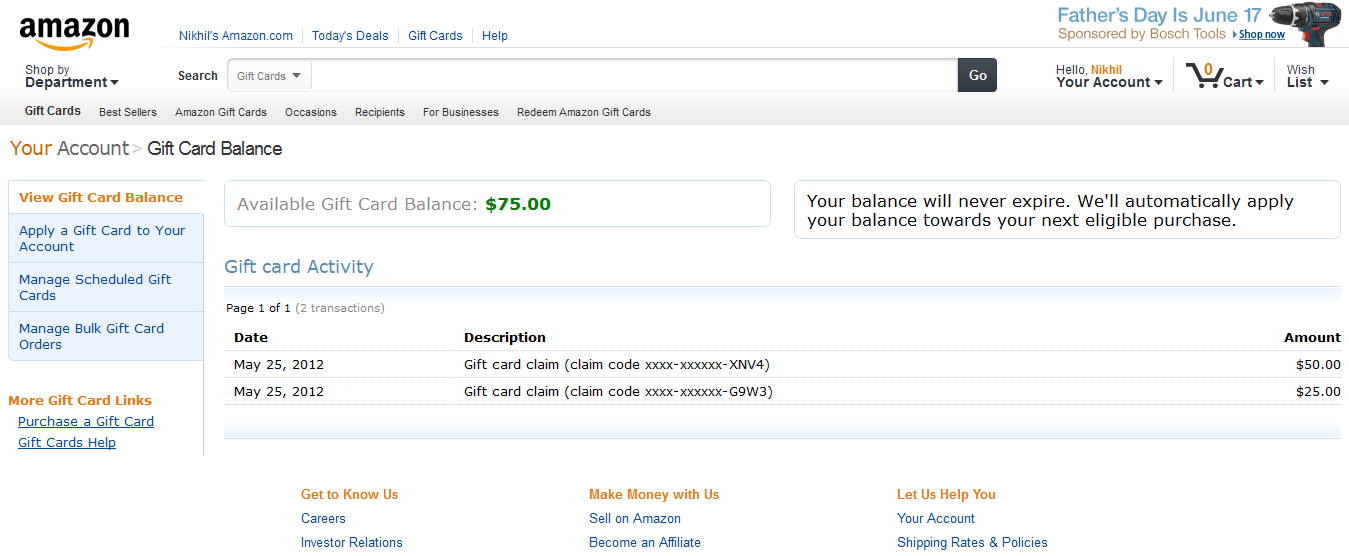Click the Father's Day Is June 17 banner
This screenshot has height=556, width=1349.
pos(1160,15)
